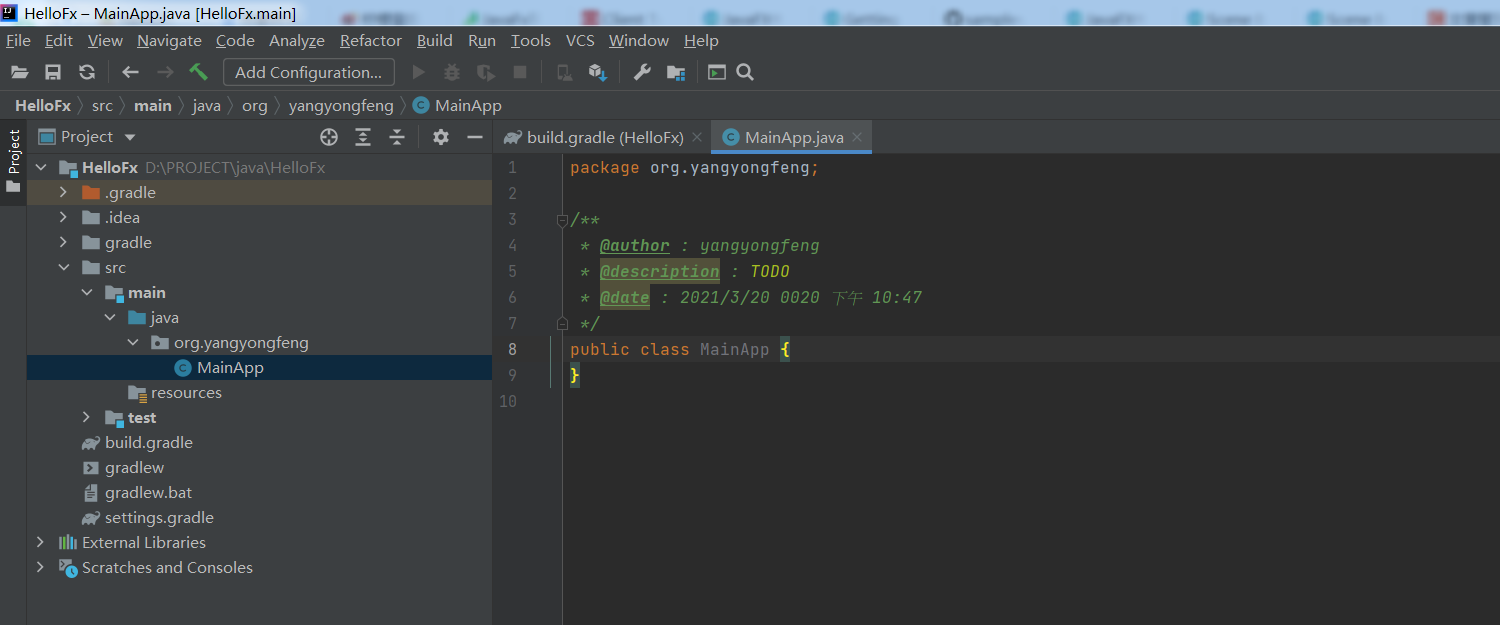Click the Save All toolbar icon

click(53, 72)
